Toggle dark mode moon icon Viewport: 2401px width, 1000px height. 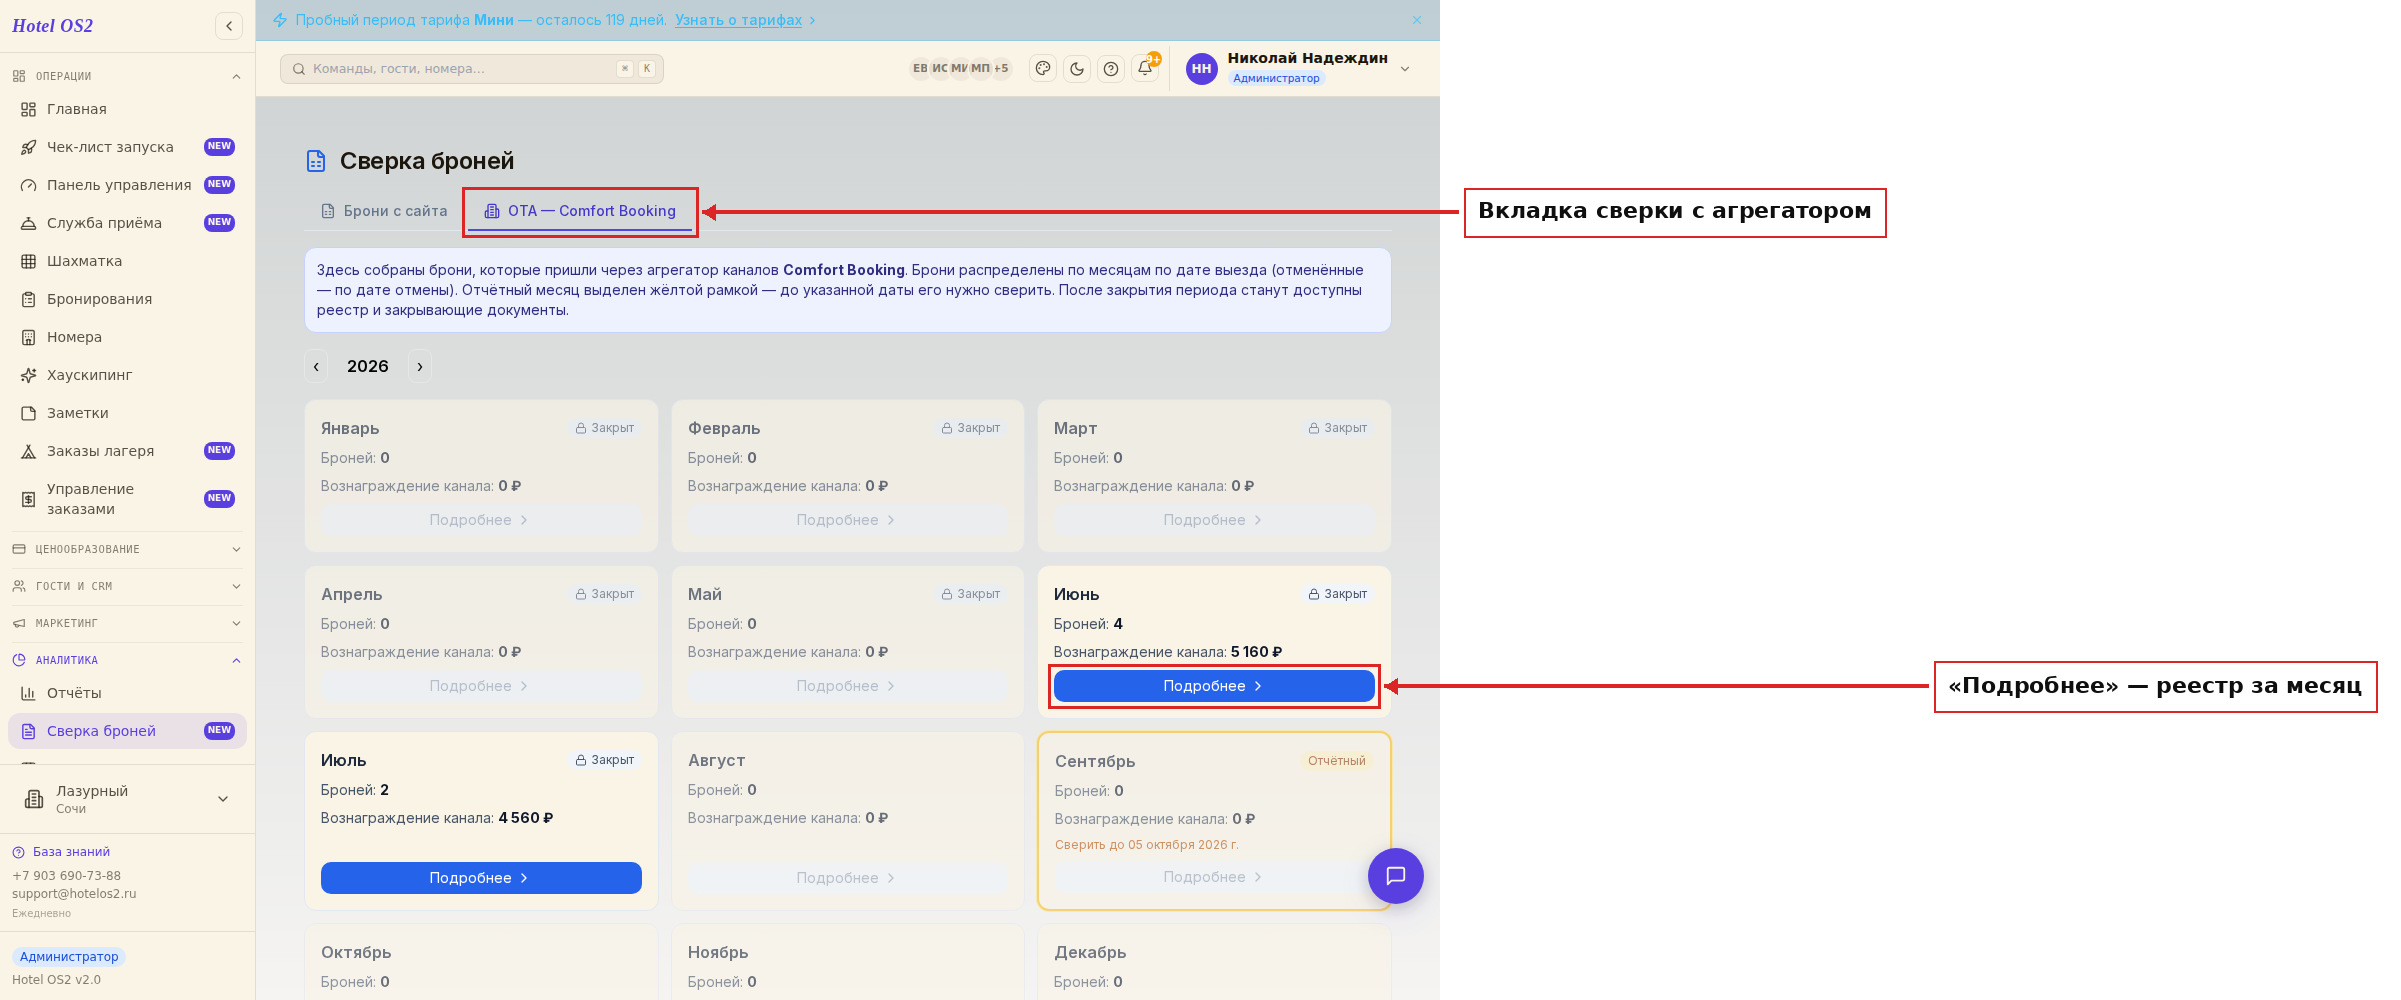(x=1077, y=69)
